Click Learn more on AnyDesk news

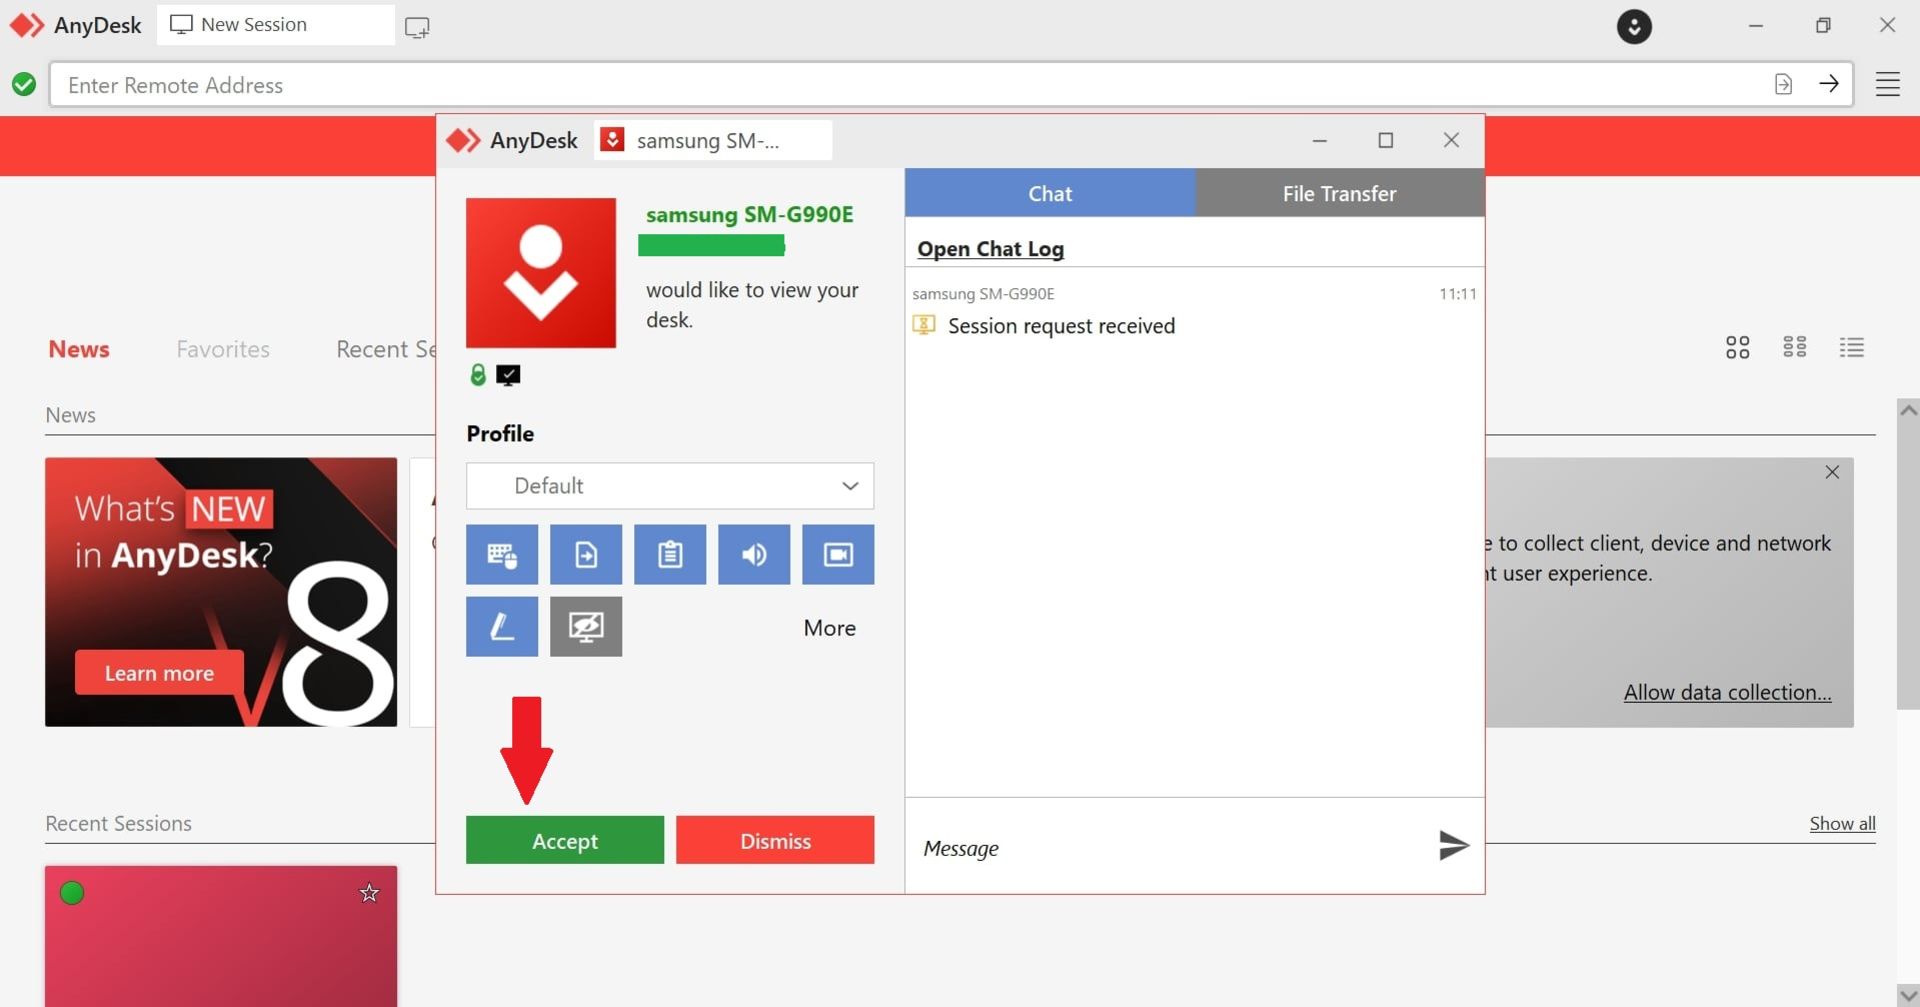coord(159,673)
